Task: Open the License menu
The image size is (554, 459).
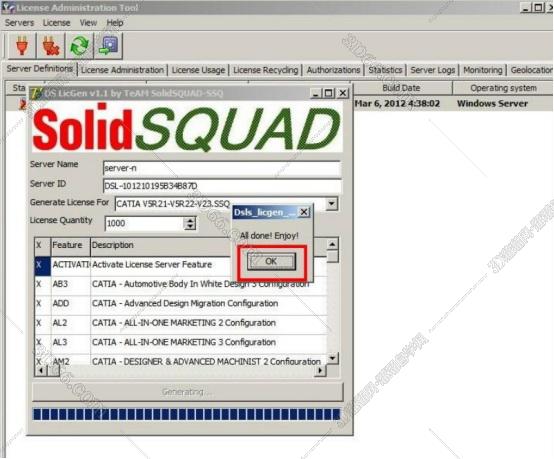Action: (x=57, y=23)
